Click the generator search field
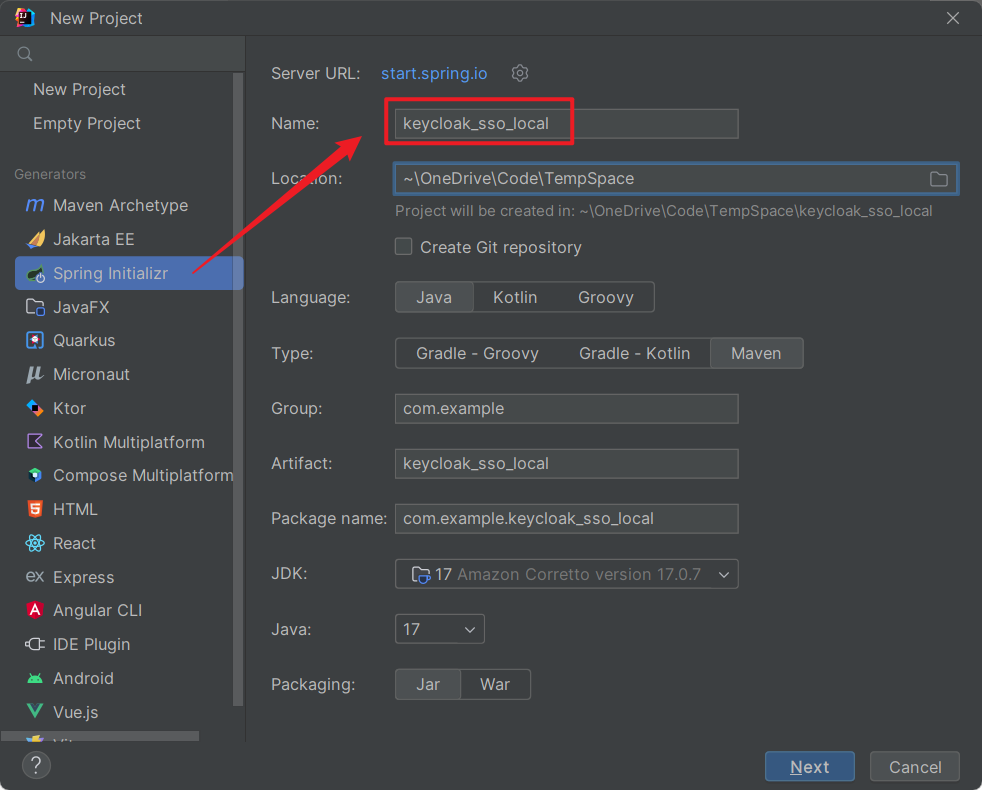The width and height of the screenshot is (982, 790). [123, 54]
